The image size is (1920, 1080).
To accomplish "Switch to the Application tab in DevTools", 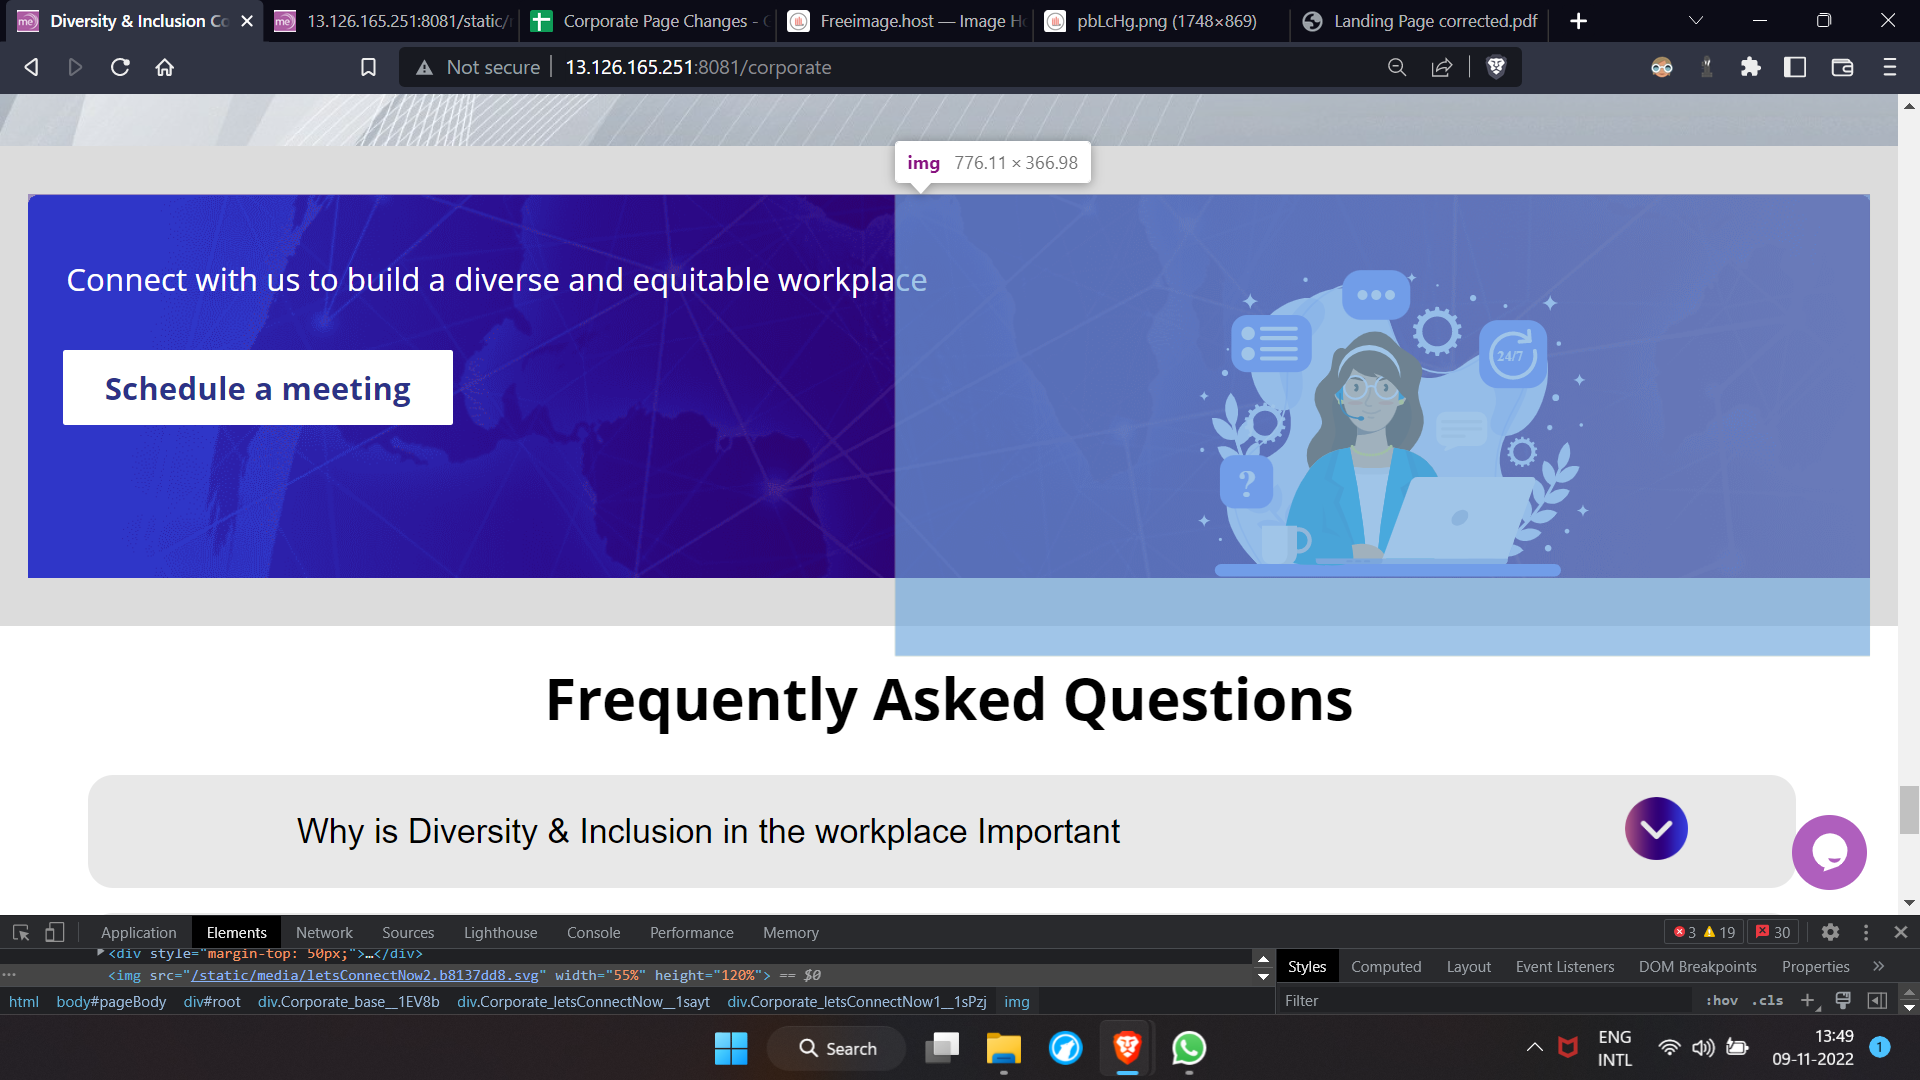I will [x=138, y=932].
